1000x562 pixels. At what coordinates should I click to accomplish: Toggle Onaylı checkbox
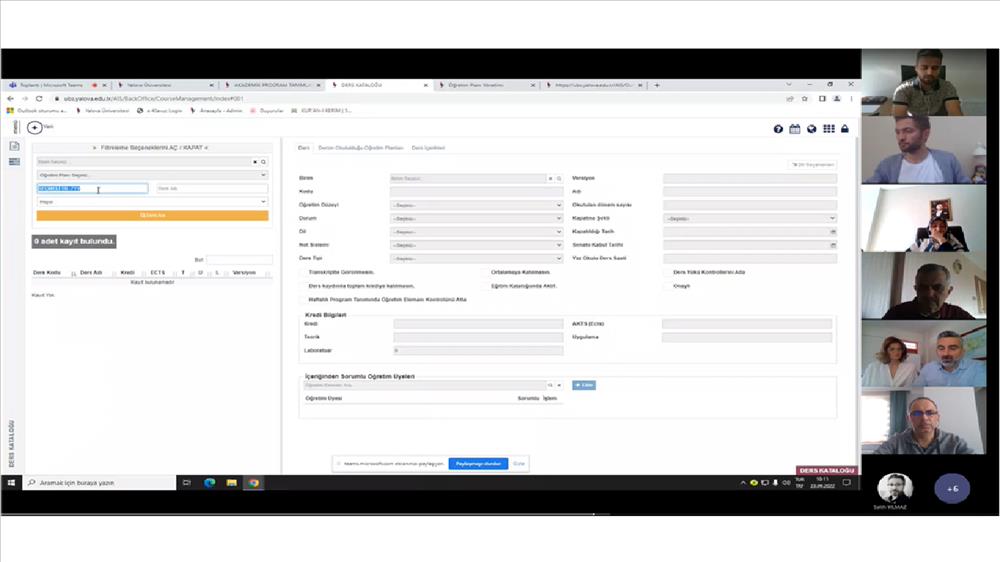click(x=667, y=286)
